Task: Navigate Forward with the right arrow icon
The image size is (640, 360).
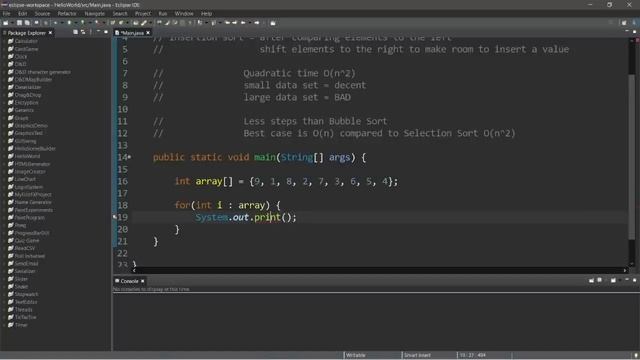Action: point(257,23)
